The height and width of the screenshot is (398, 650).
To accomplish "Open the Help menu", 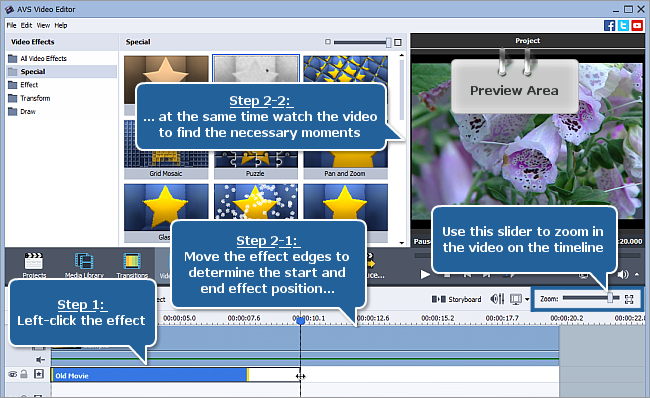I will (61, 25).
